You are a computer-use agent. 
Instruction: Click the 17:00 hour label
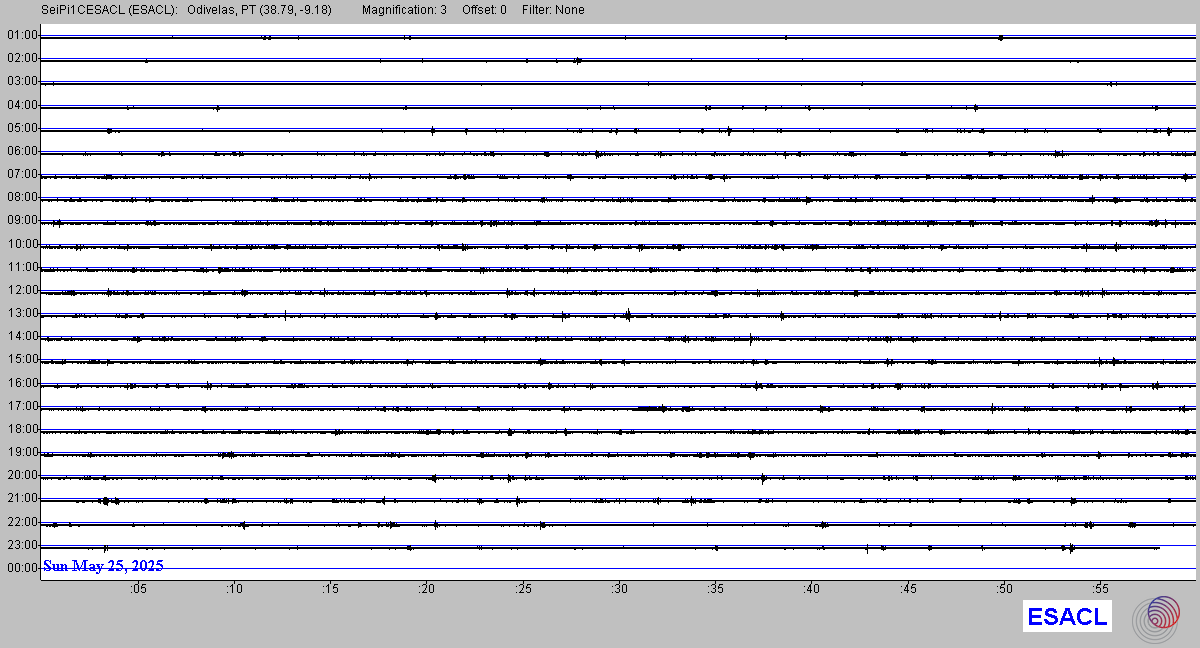pos(22,406)
